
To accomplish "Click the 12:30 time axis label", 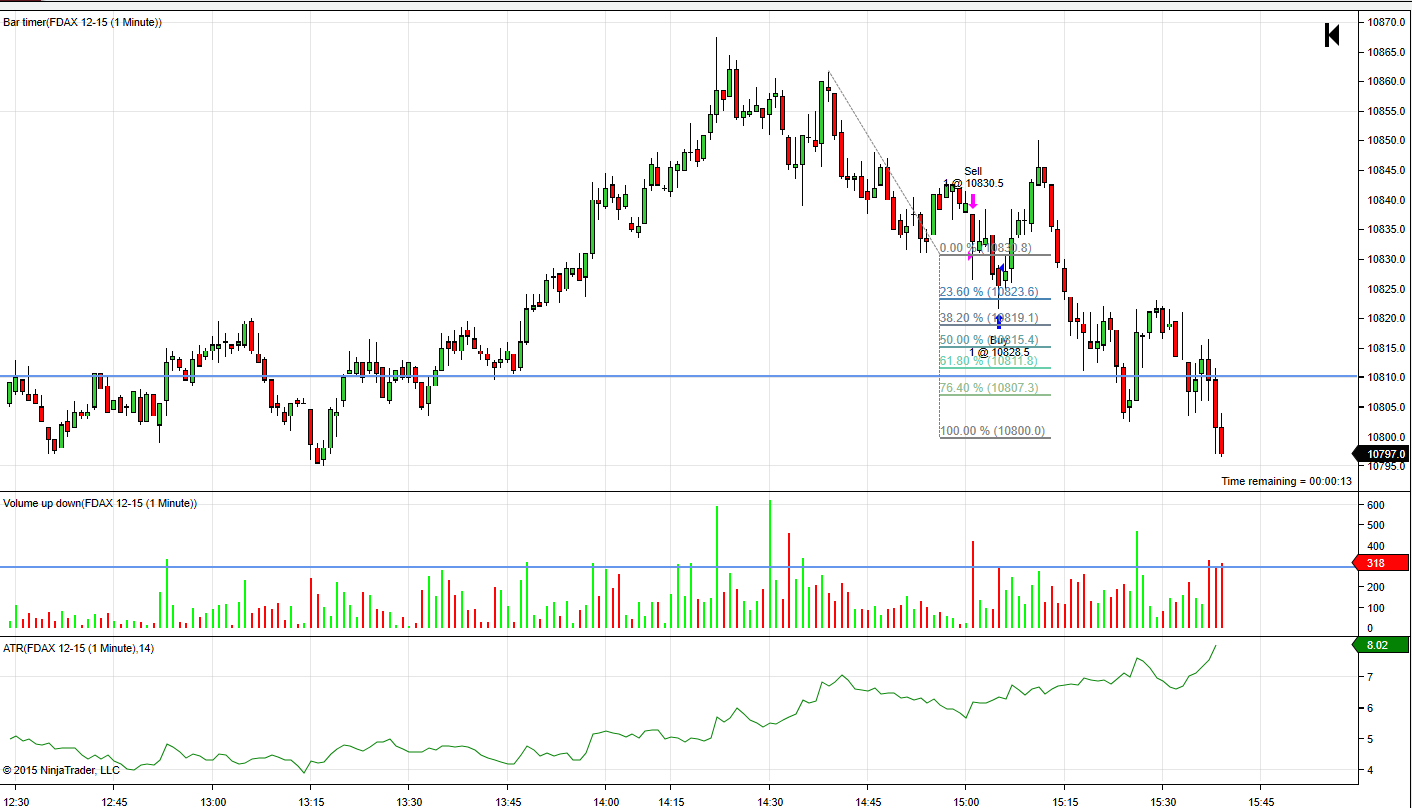I will [x=16, y=802].
